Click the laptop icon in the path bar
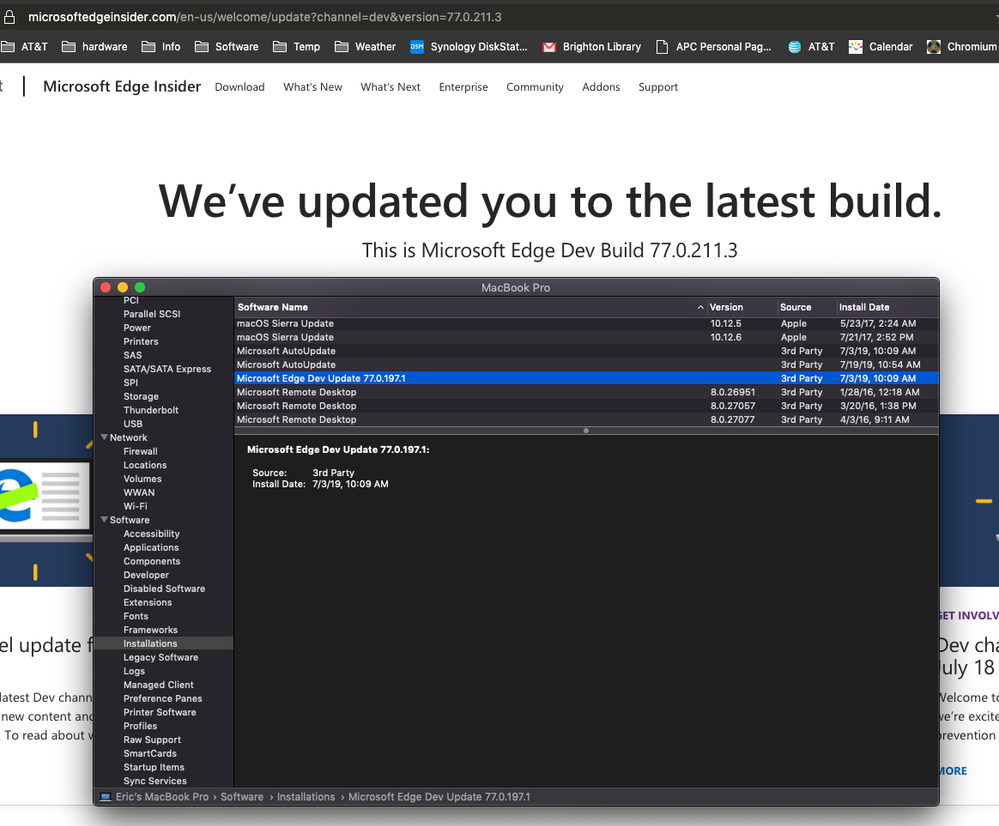999x826 pixels. [106, 797]
